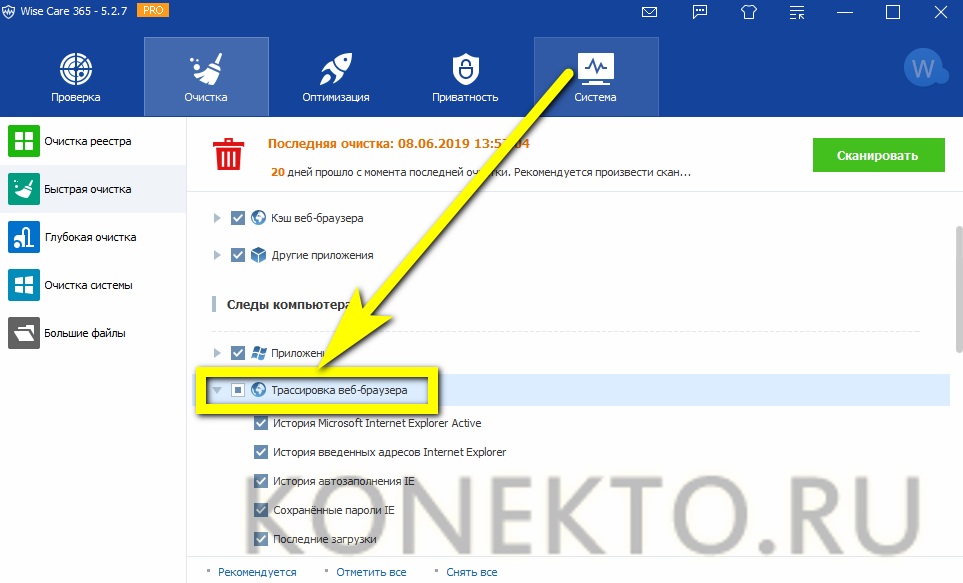Screen dimensions: 963x583
Task: Click the Кэш веб-браузера label
Action: tap(317, 218)
